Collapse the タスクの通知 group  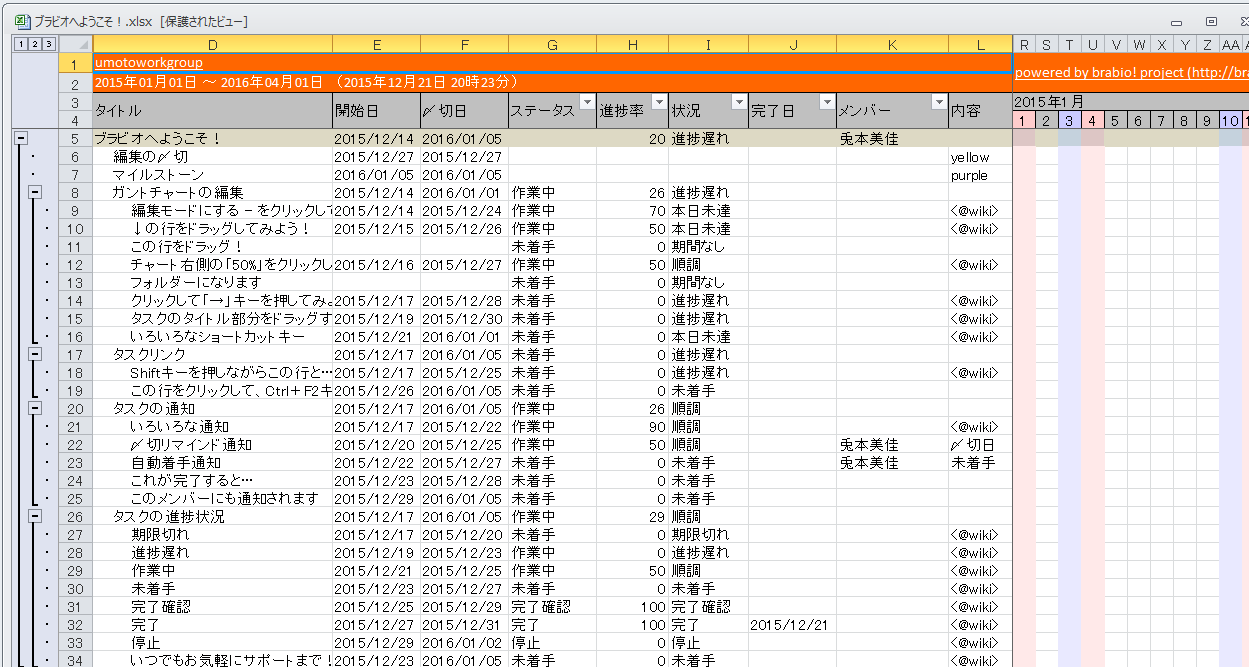tap(34, 409)
